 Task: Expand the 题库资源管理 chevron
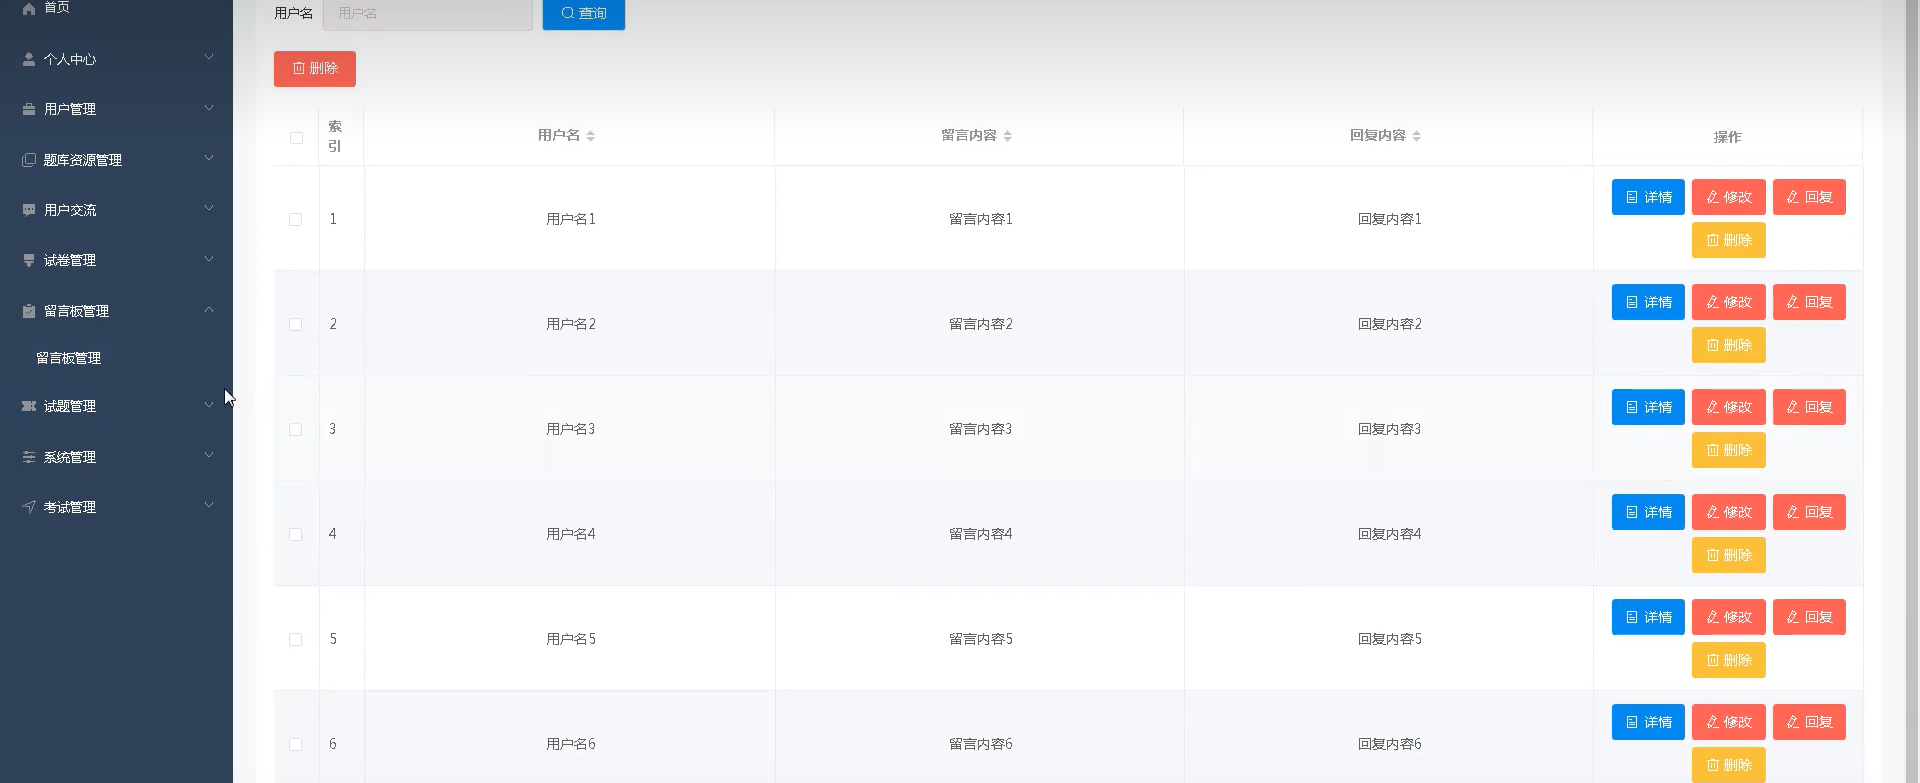pos(209,158)
